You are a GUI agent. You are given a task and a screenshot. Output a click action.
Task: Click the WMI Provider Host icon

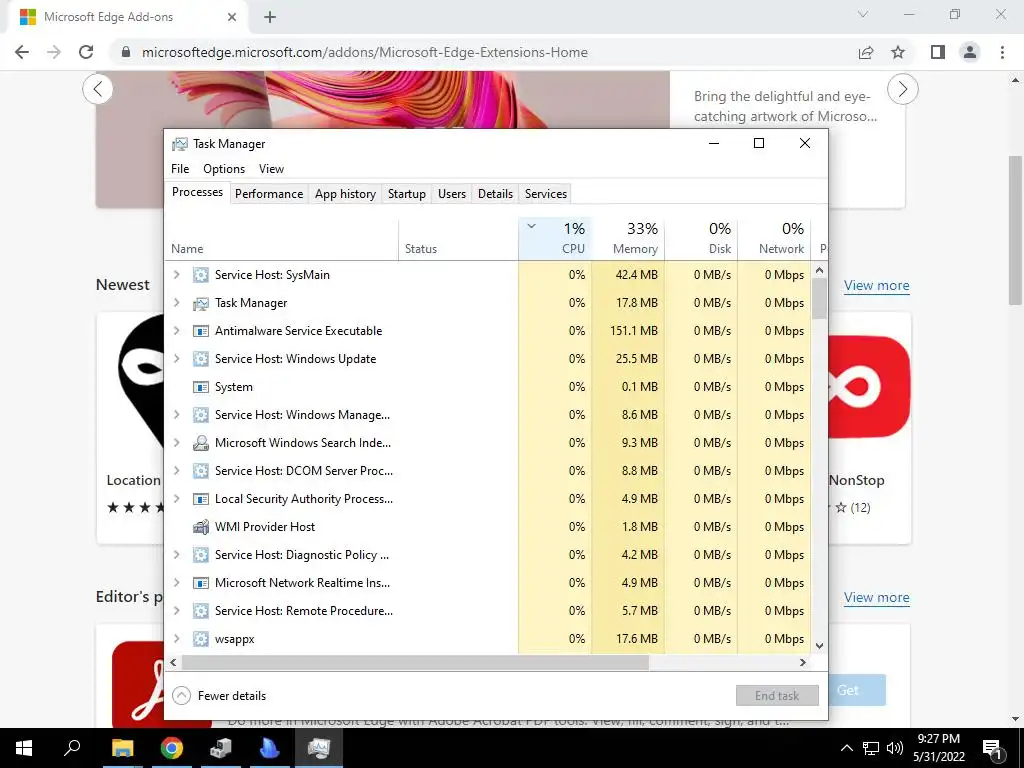coord(200,527)
